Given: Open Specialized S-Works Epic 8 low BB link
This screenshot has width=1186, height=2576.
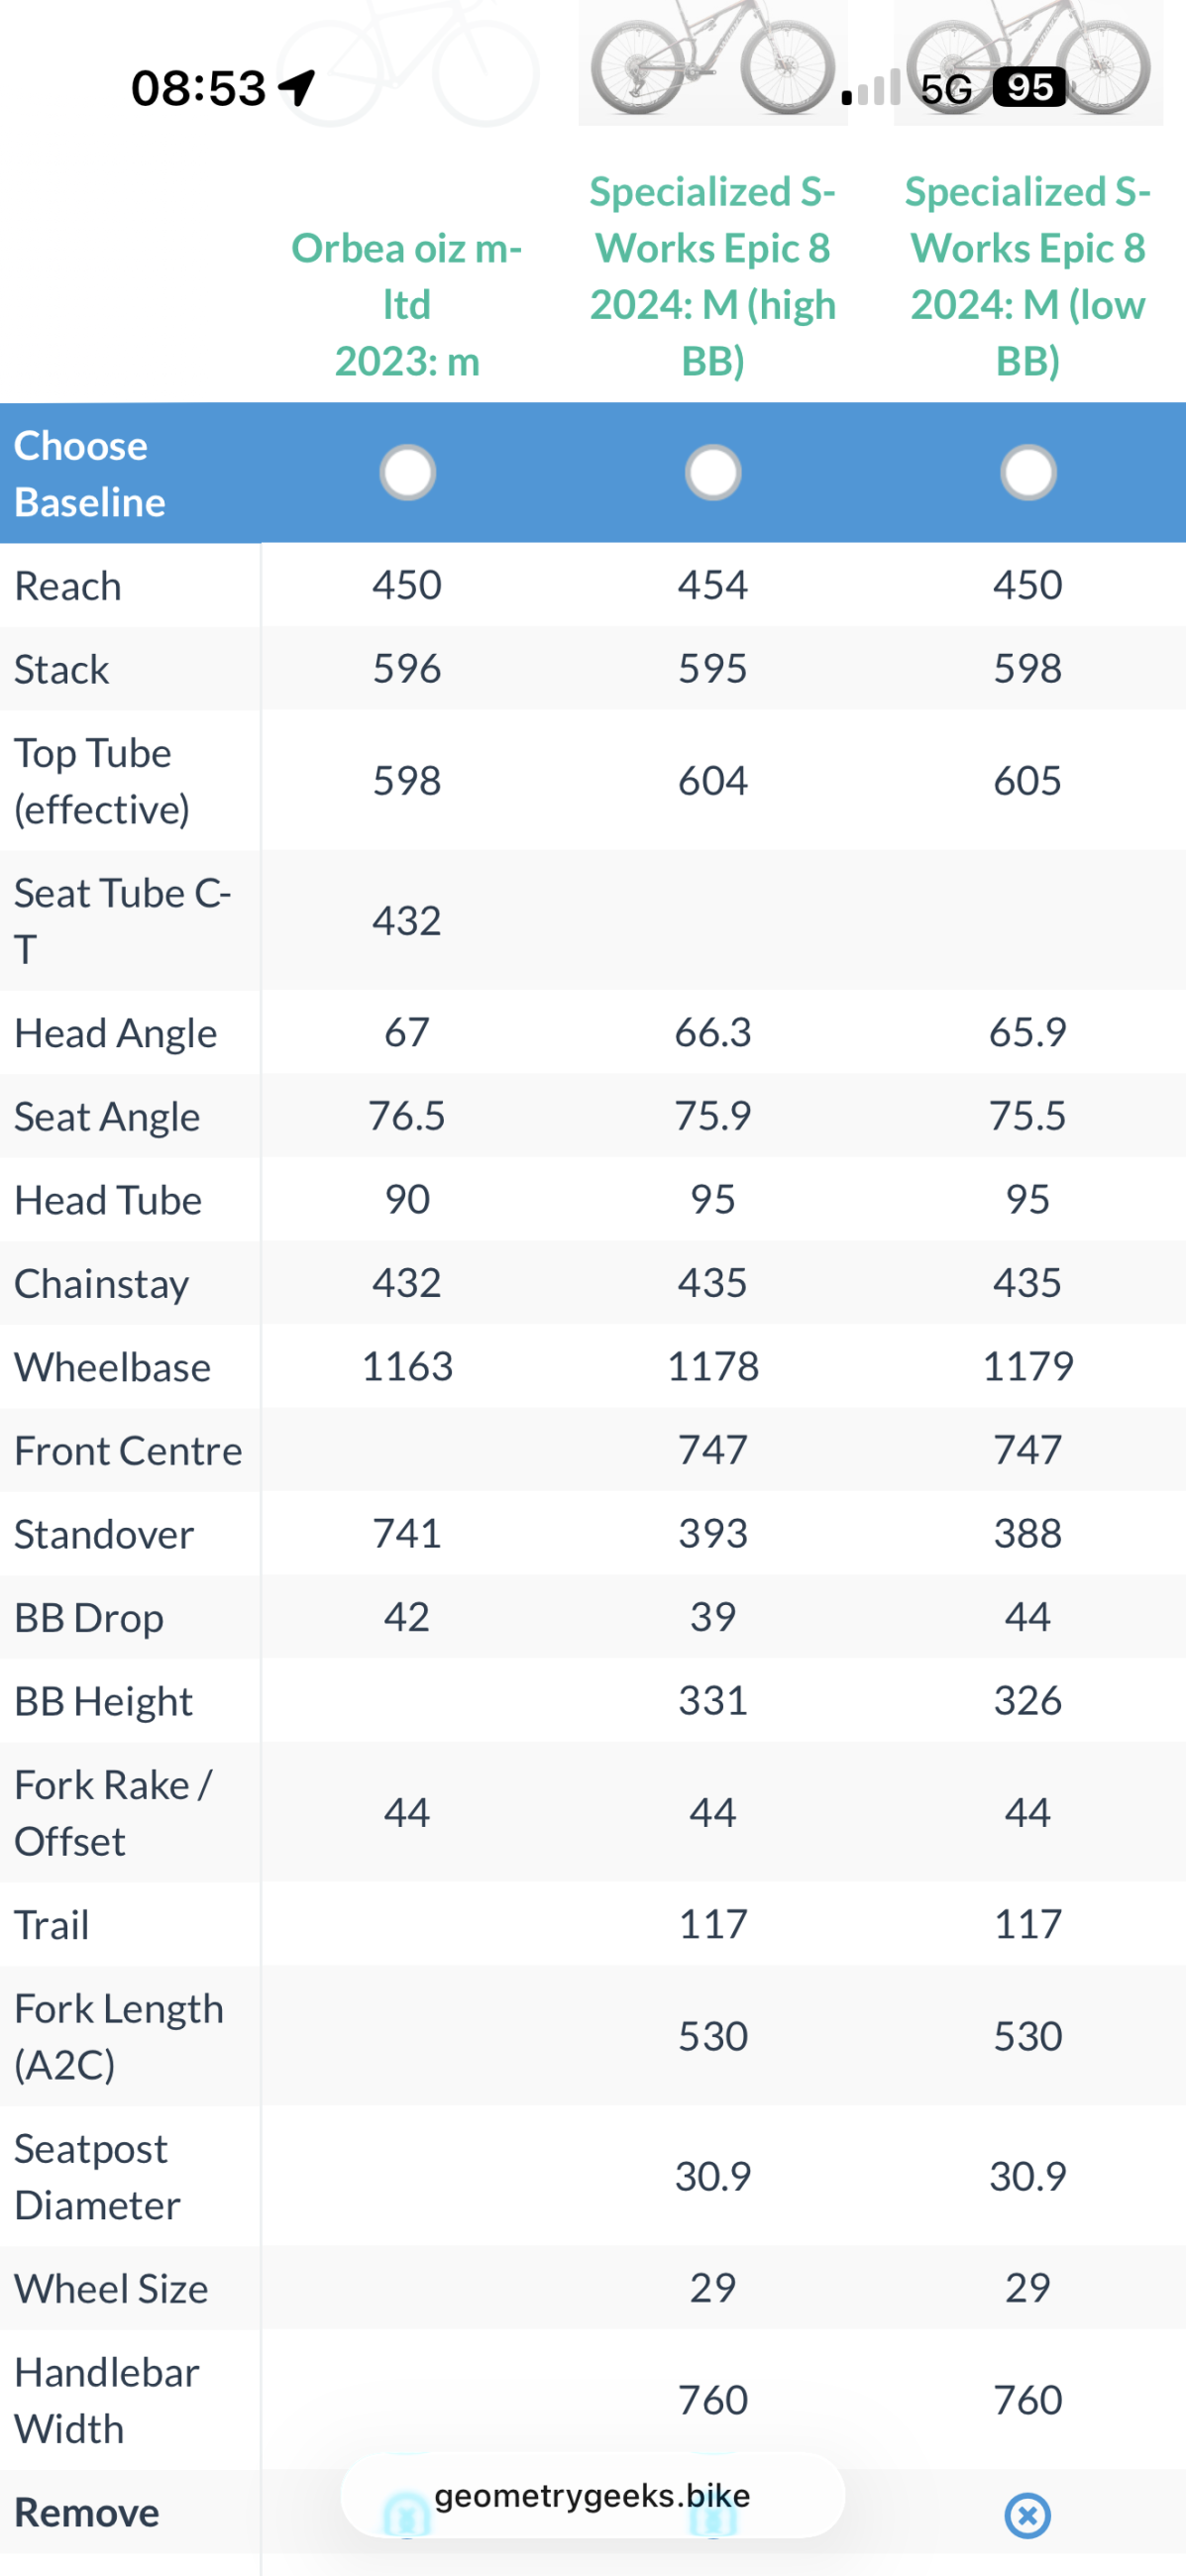Looking at the screenshot, I should pyautogui.click(x=1028, y=276).
